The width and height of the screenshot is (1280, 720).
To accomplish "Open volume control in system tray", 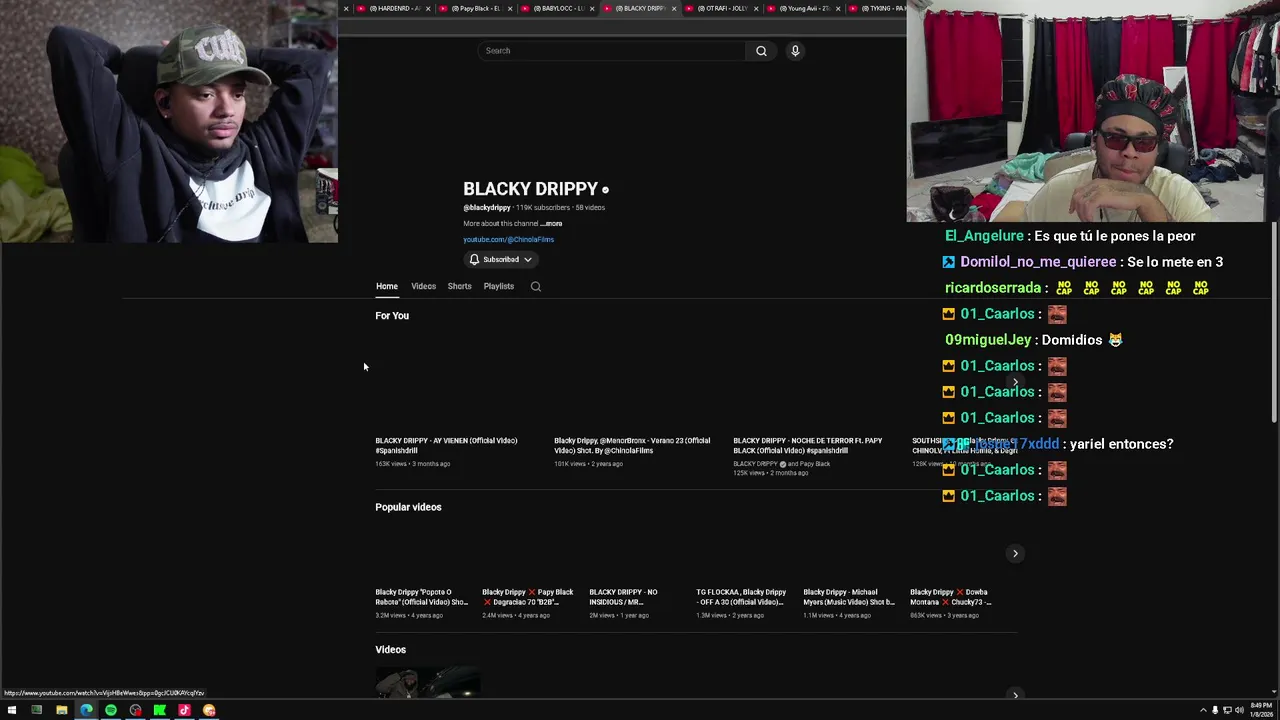I will (1240, 711).
